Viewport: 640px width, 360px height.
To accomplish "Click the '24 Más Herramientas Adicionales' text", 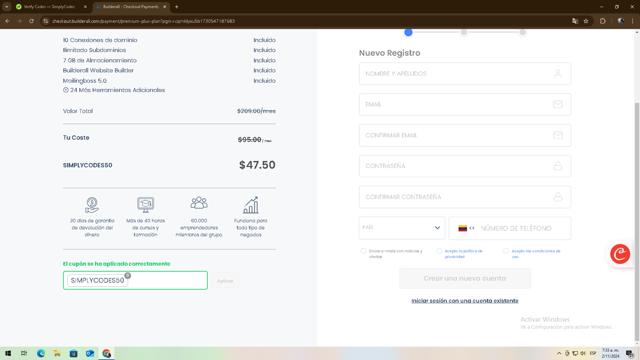I will pyautogui.click(x=118, y=90).
